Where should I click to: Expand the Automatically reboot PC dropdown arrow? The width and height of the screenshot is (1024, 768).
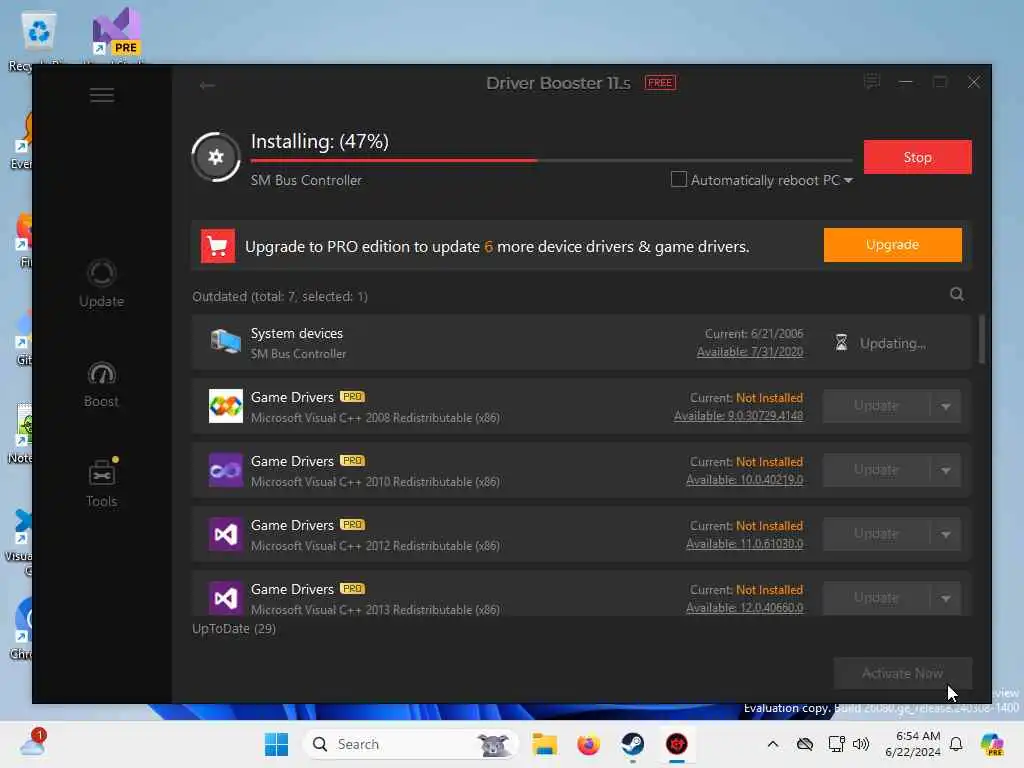click(848, 180)
